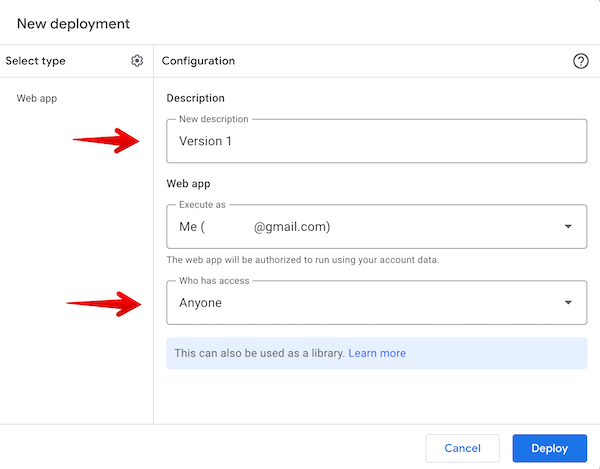Click the account data authorization note
Viewport: 600px width, 469px height.
click(x=303, y=260)
